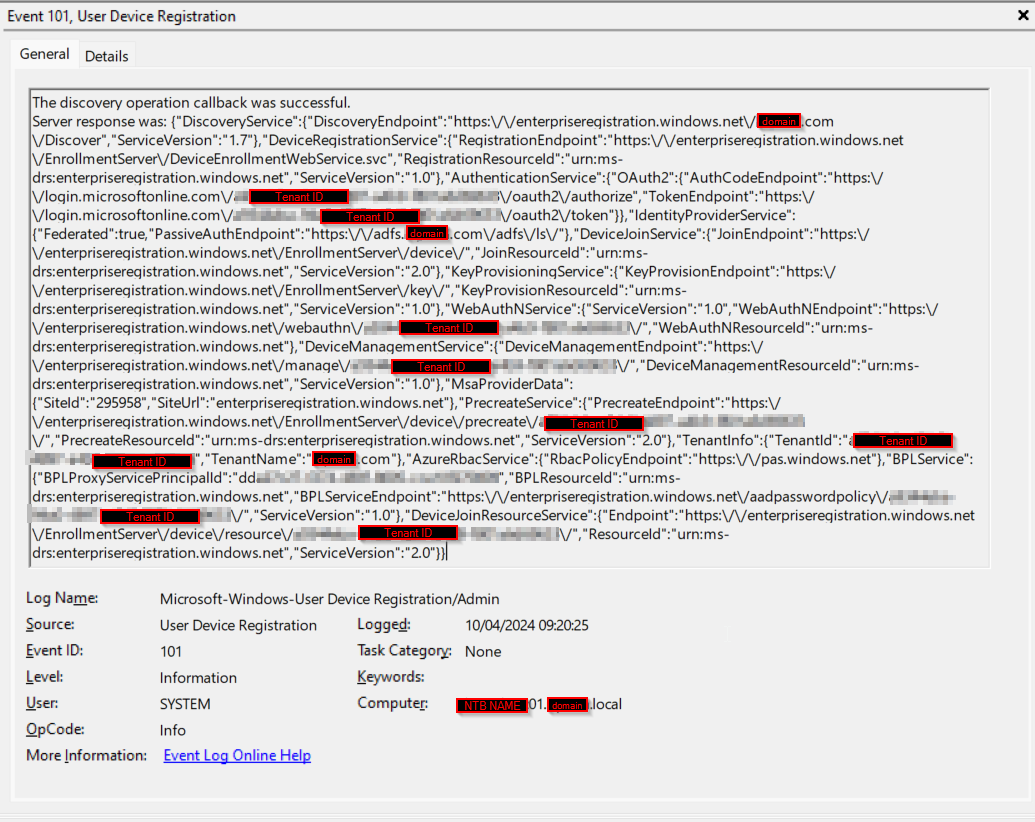Click the 'Computer:' field label

point(393,703)
